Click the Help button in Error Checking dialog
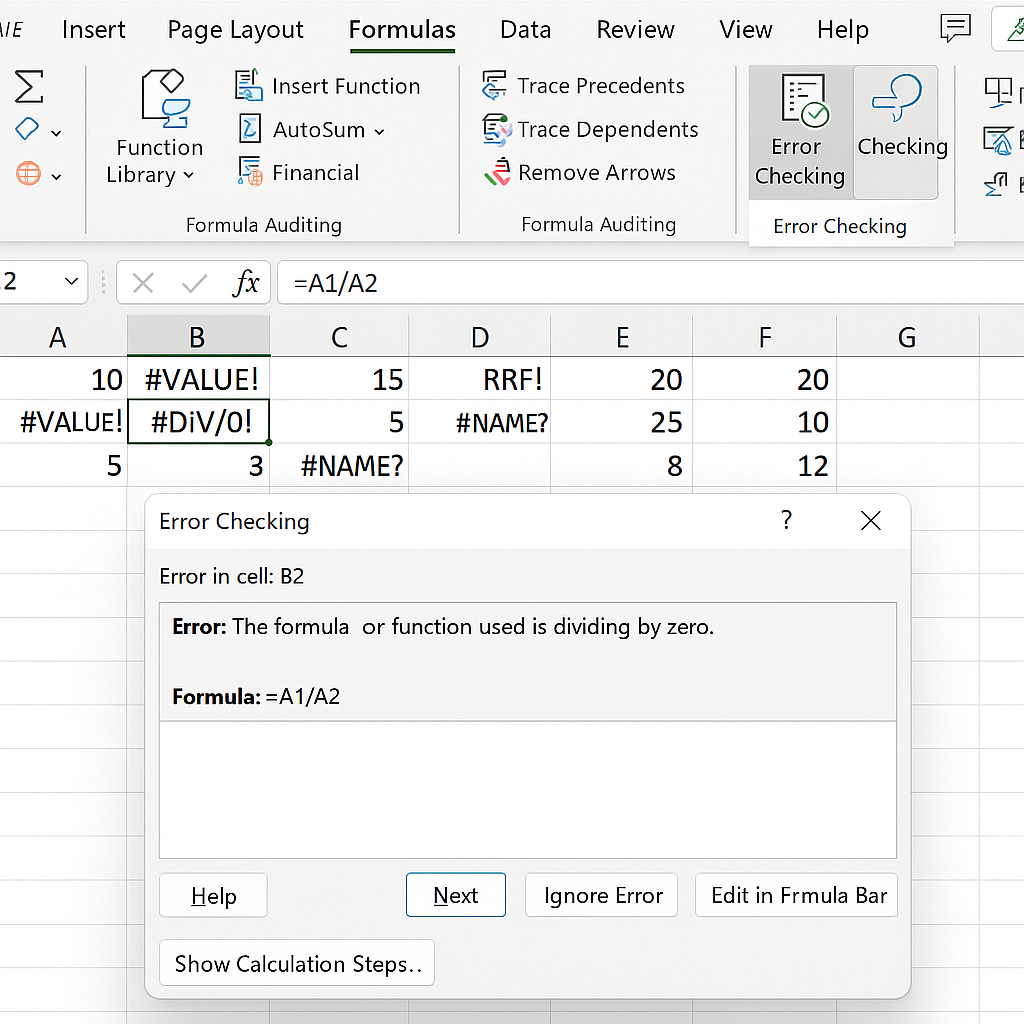Viewport: 1024px width, 1024px height. point(213,895)
